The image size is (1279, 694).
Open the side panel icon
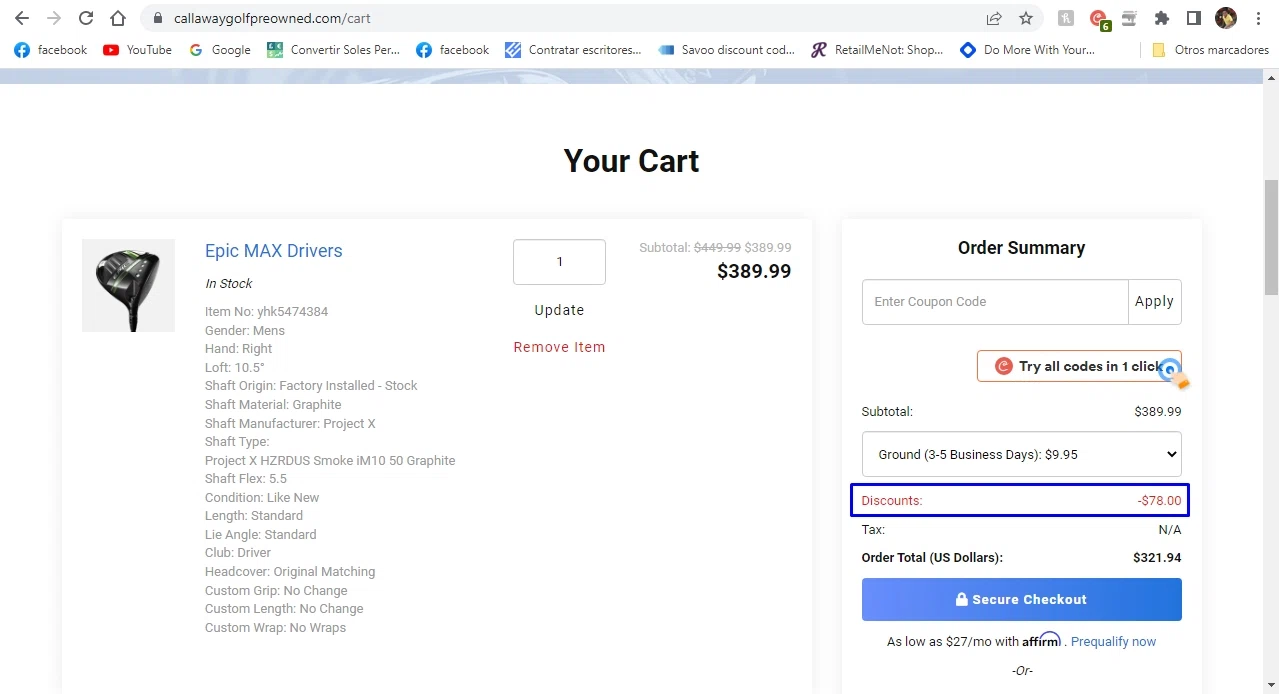pos(1193,18)
